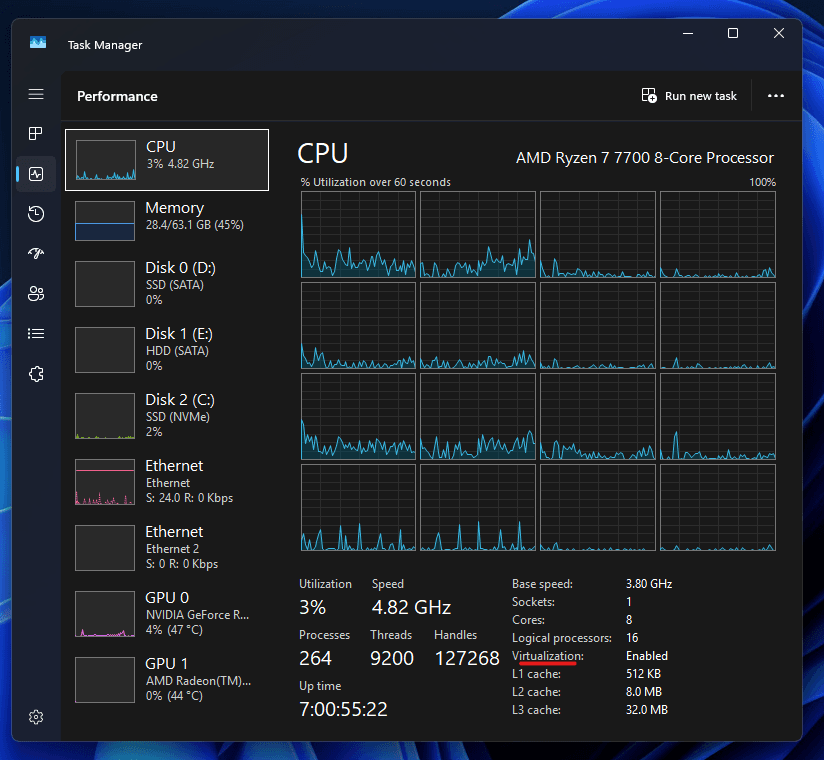The height and width of the screenshot is (760, 824).
Task: Select the Memory performance entry
Action: tap(167, 220)
